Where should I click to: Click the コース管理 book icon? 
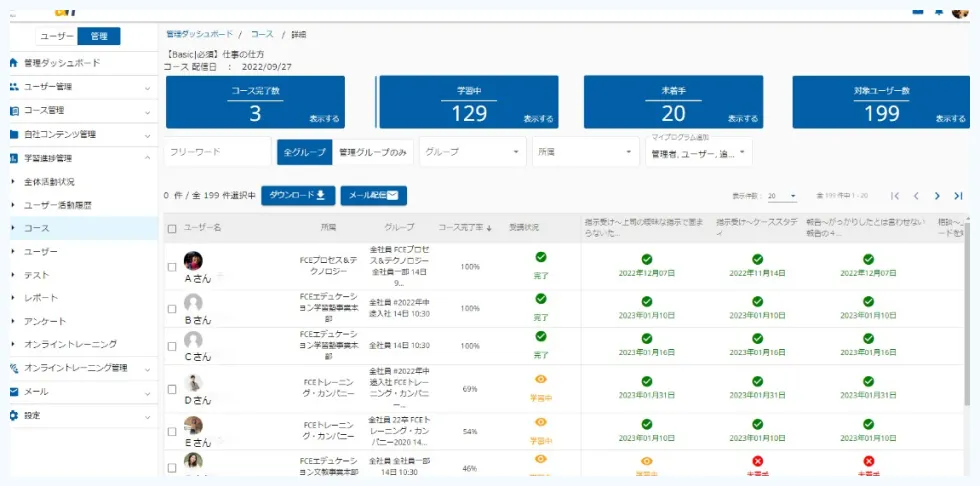pyautogui.click(x=14, y=111)
